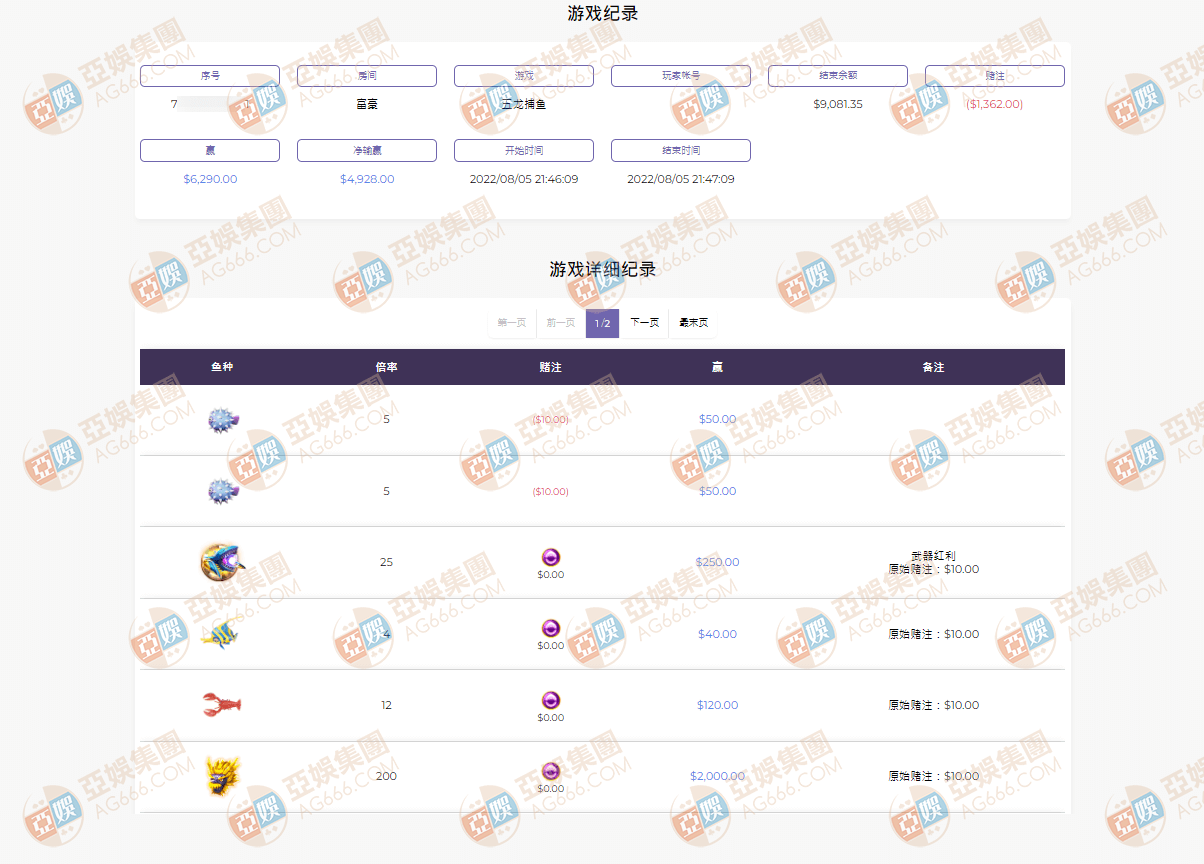Image resolution: width=1204 pixels, height=864 pixels.
Task: Select the red lobster icon
Action: click(x=222, y=705)
